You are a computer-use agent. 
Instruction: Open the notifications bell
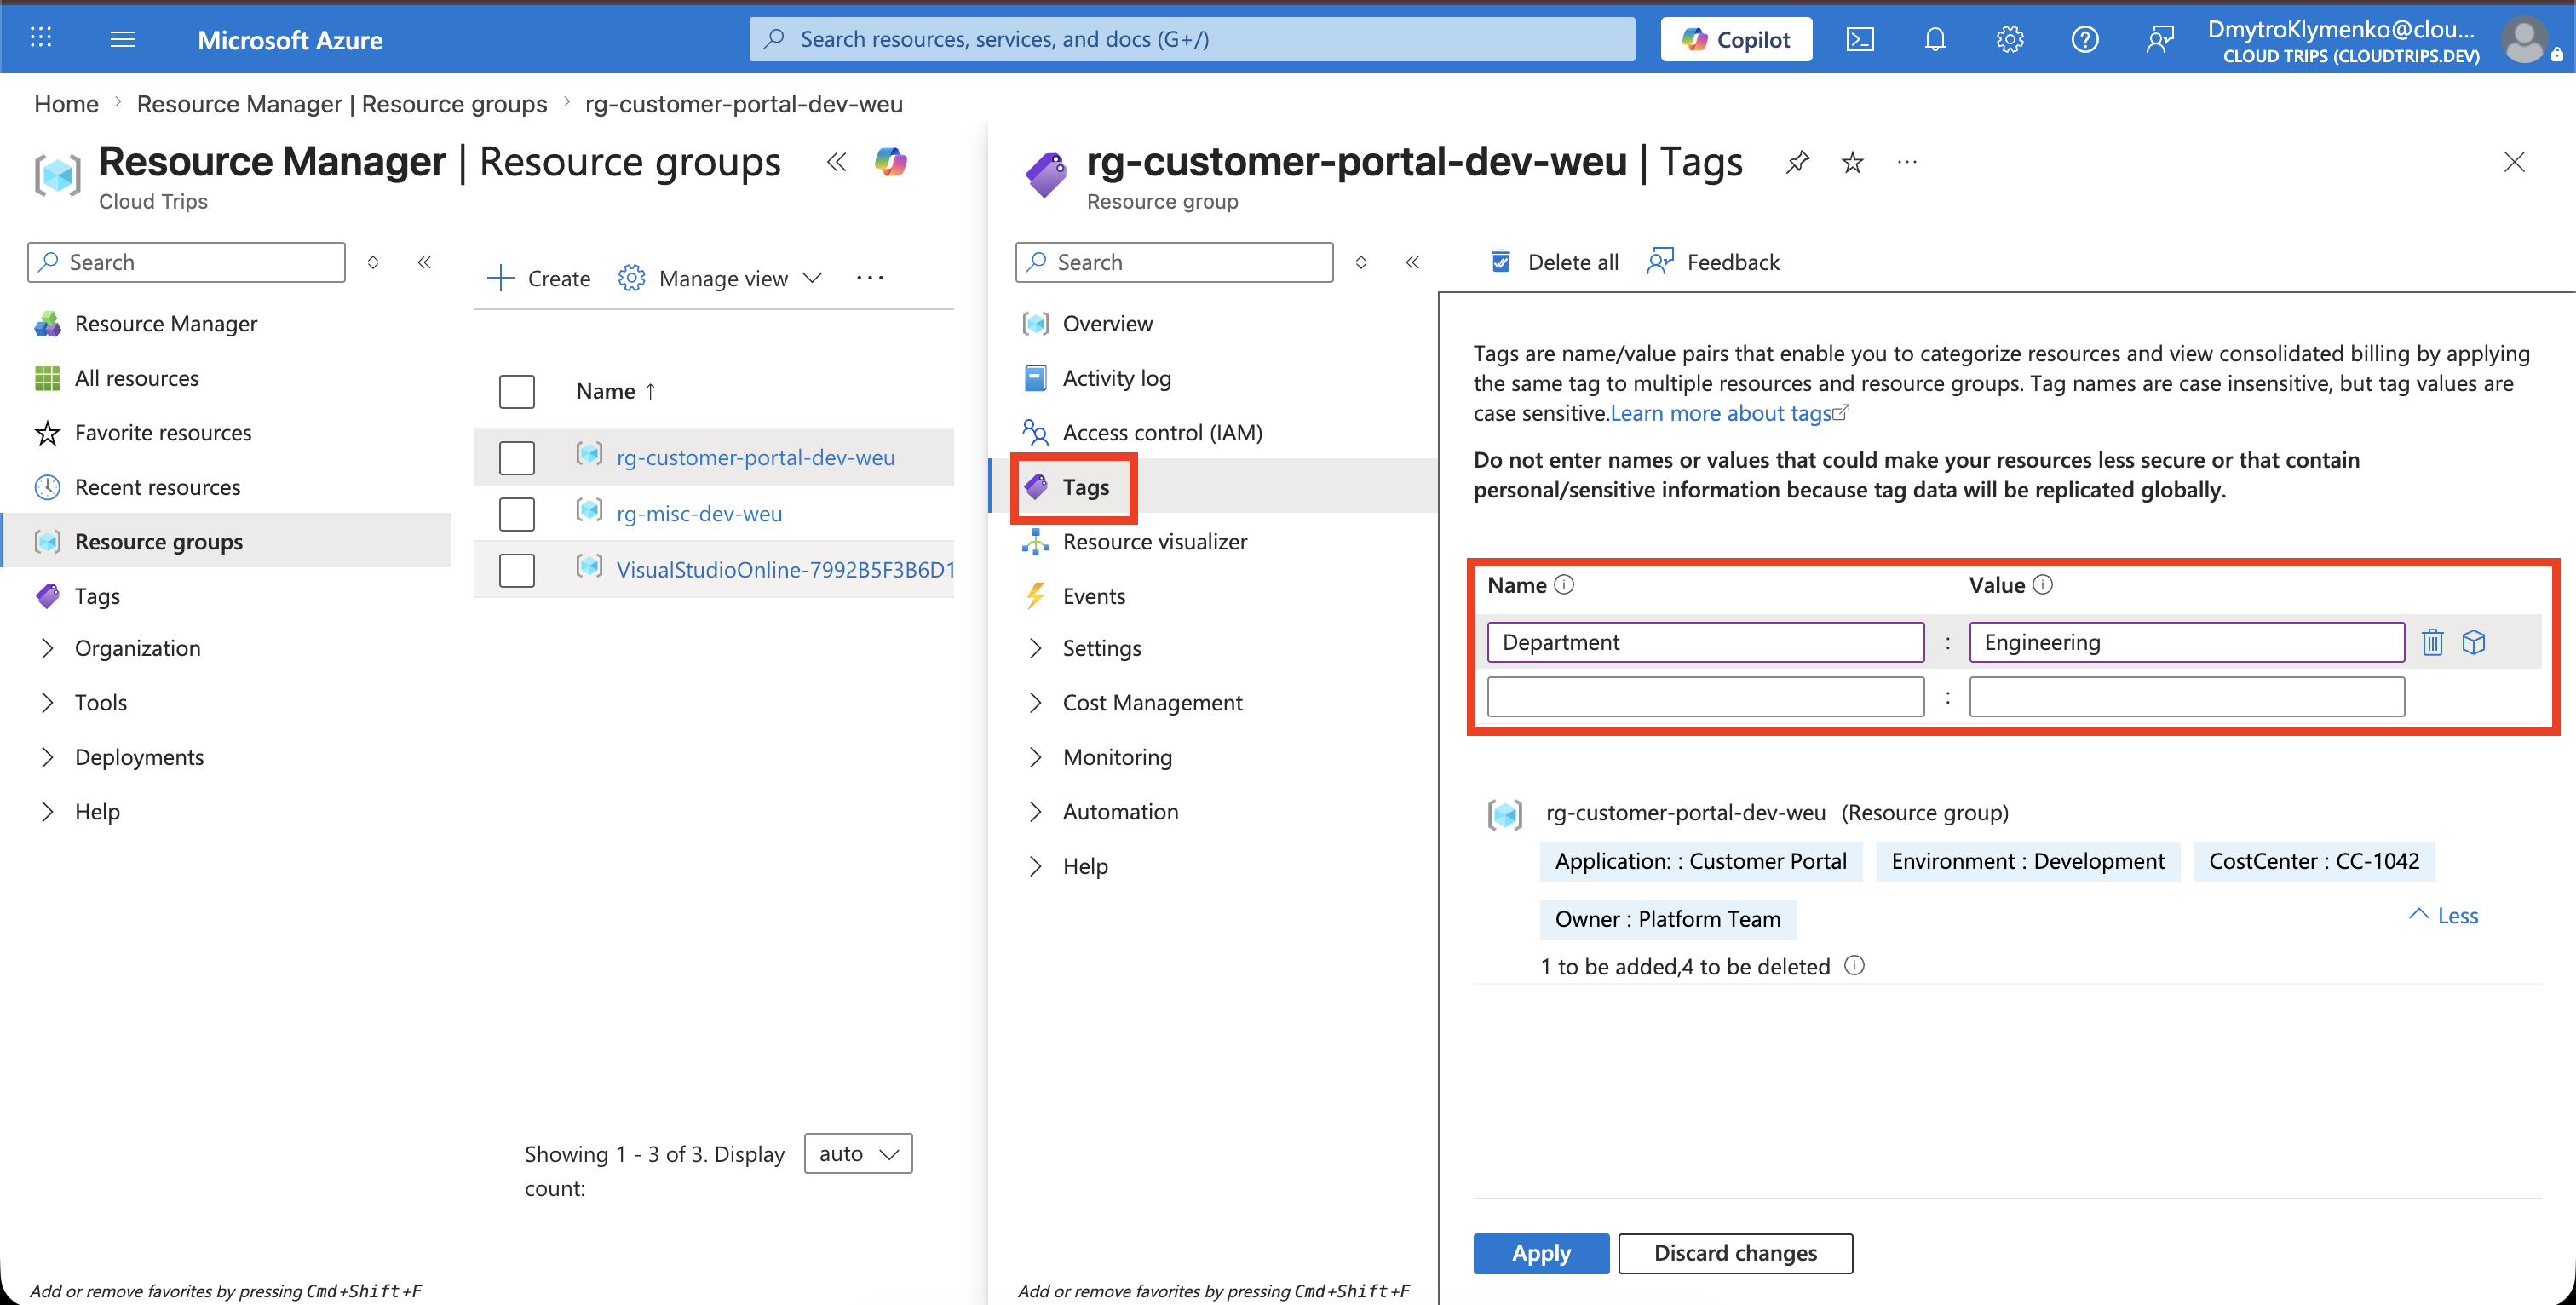[1935, 39]
